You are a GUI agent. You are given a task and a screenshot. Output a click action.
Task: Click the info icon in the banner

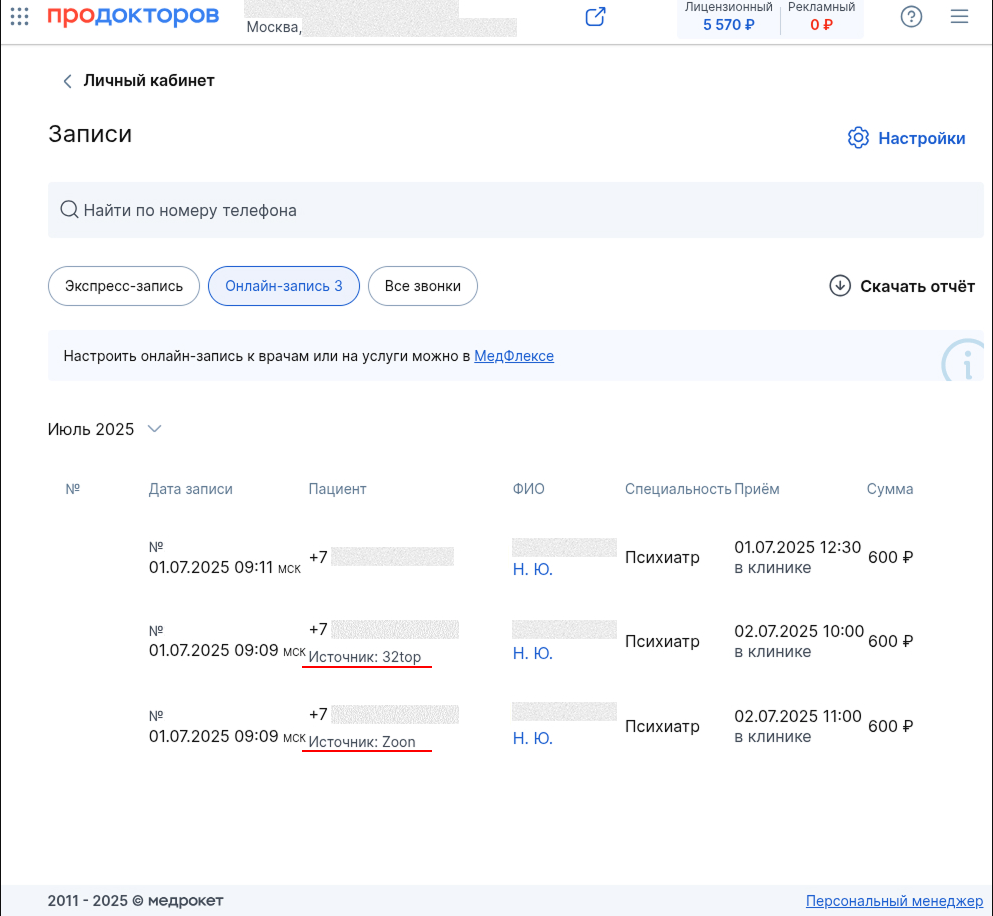tap(965, 362)
